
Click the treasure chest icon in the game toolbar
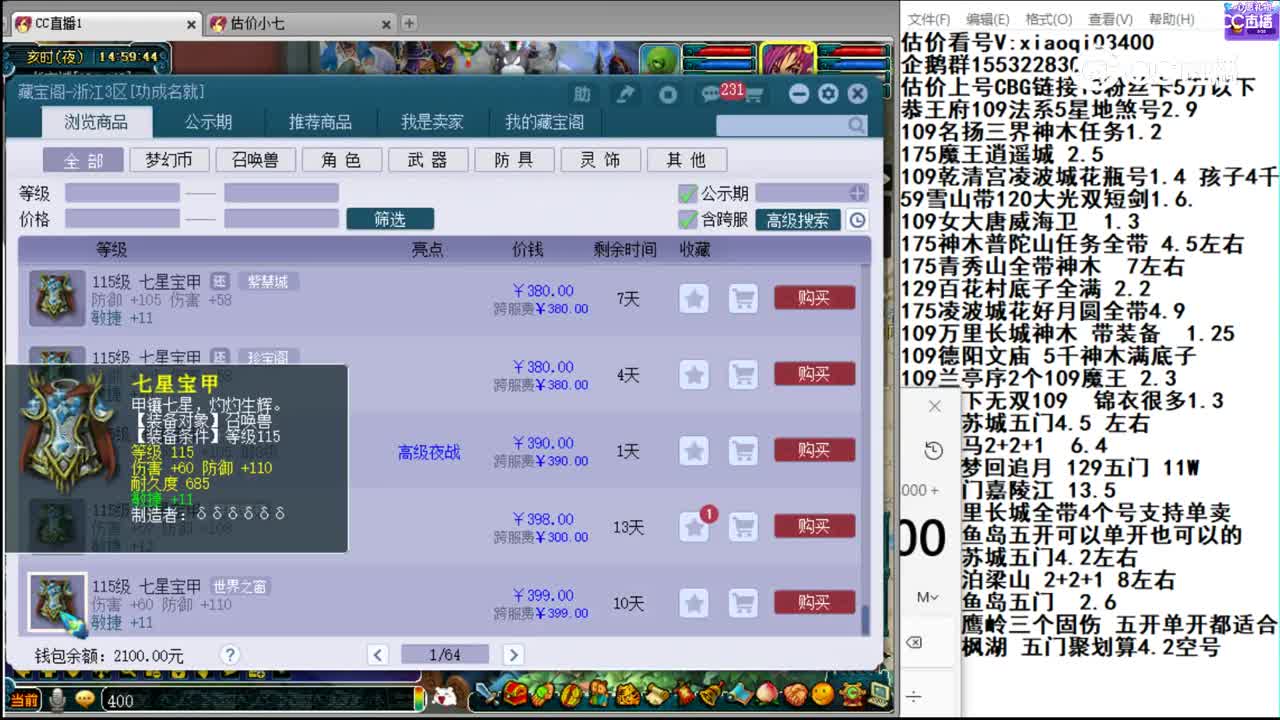(x=517, y=693)
